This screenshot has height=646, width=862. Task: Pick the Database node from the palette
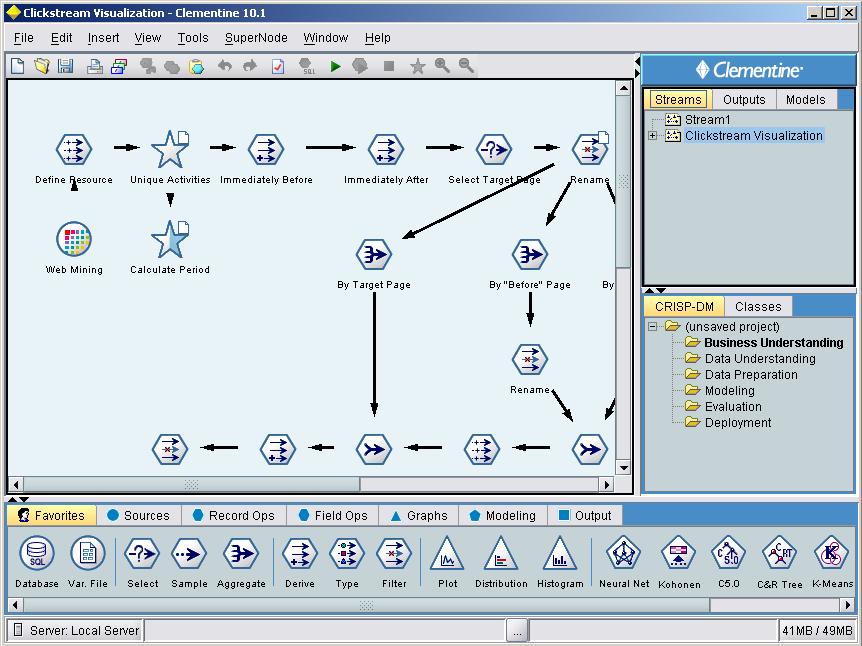pos(37,554)
